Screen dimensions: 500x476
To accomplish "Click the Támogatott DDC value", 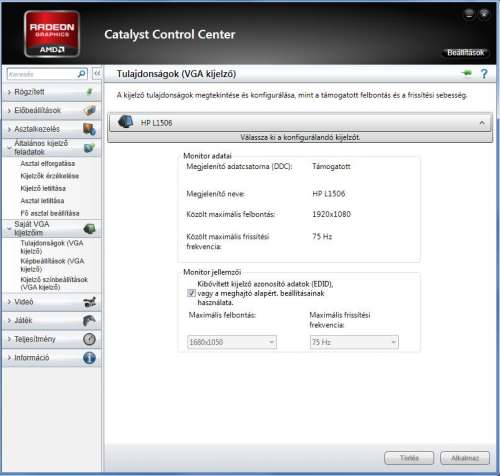I will coord(331,166).
